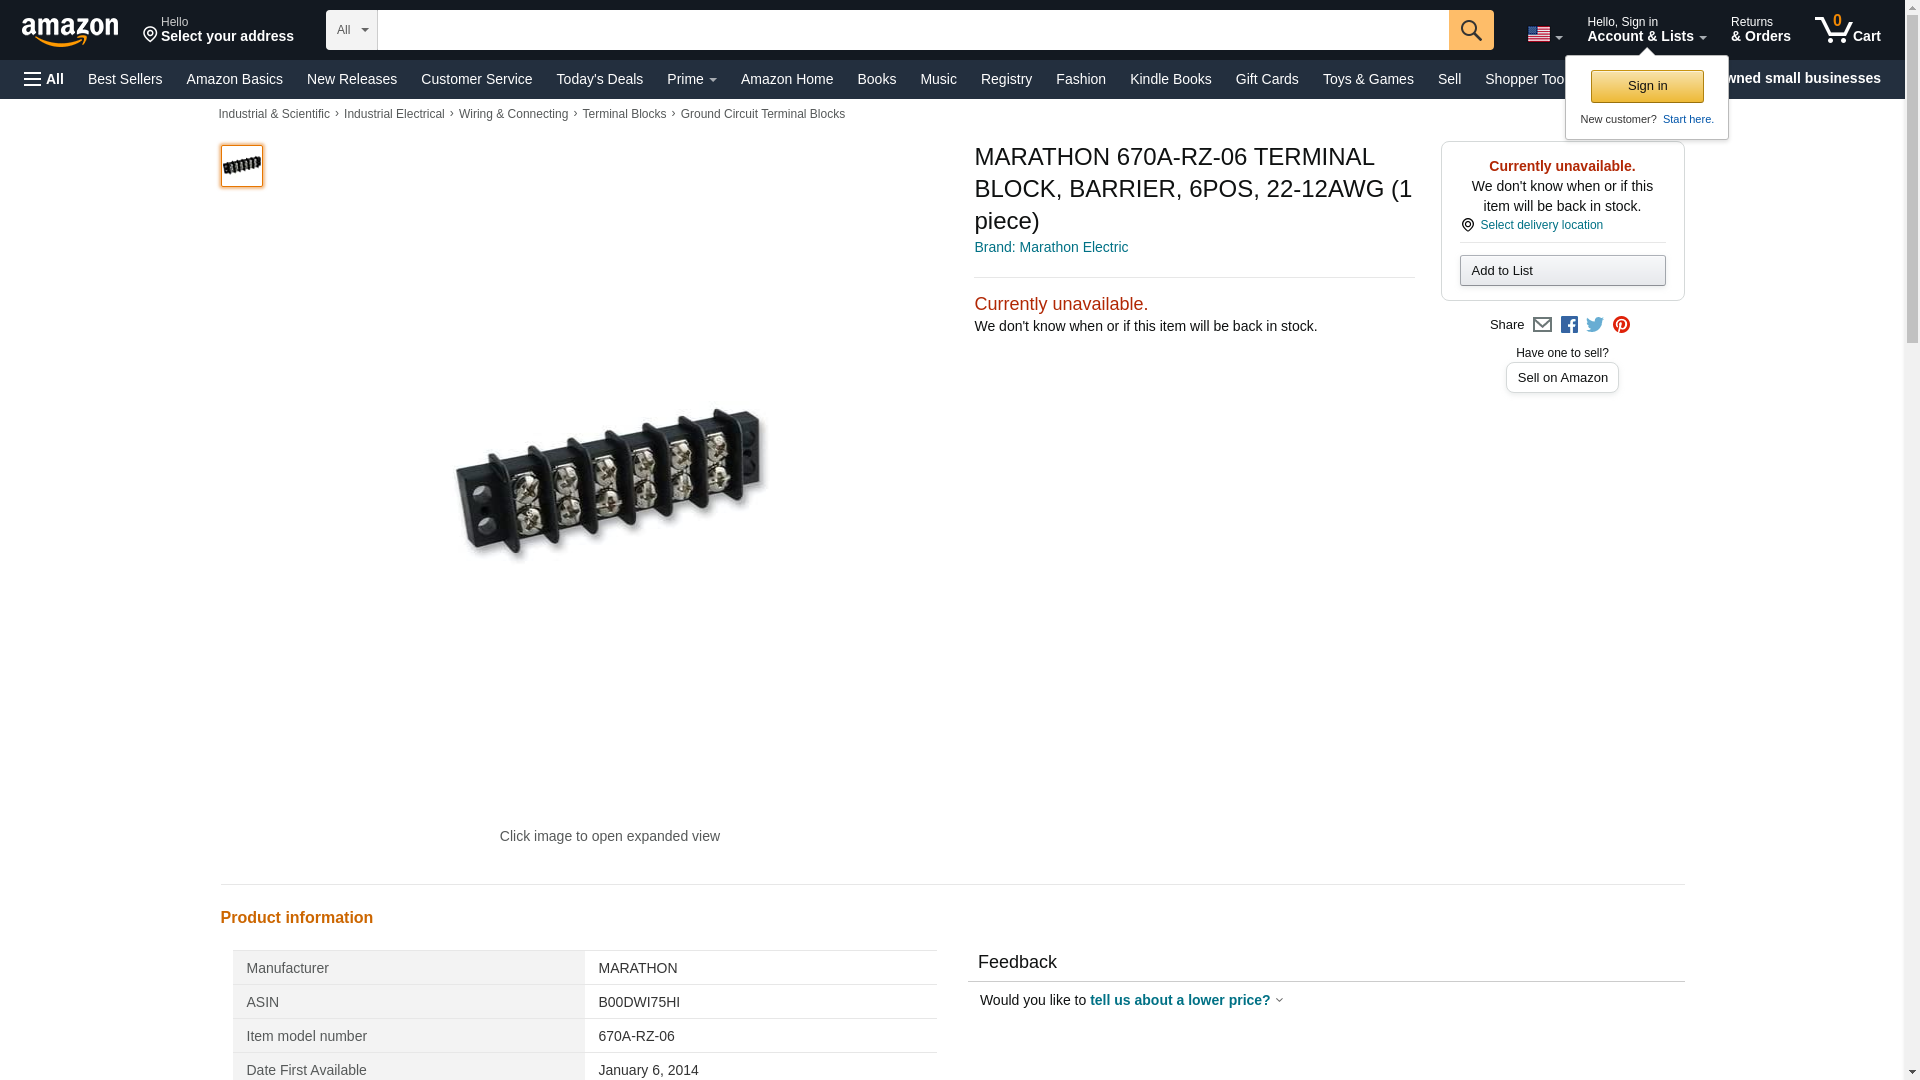Select the terminal block product thumbnail
The height and width of the screenshot is (1080, 1920).
[x=242, y=166]
